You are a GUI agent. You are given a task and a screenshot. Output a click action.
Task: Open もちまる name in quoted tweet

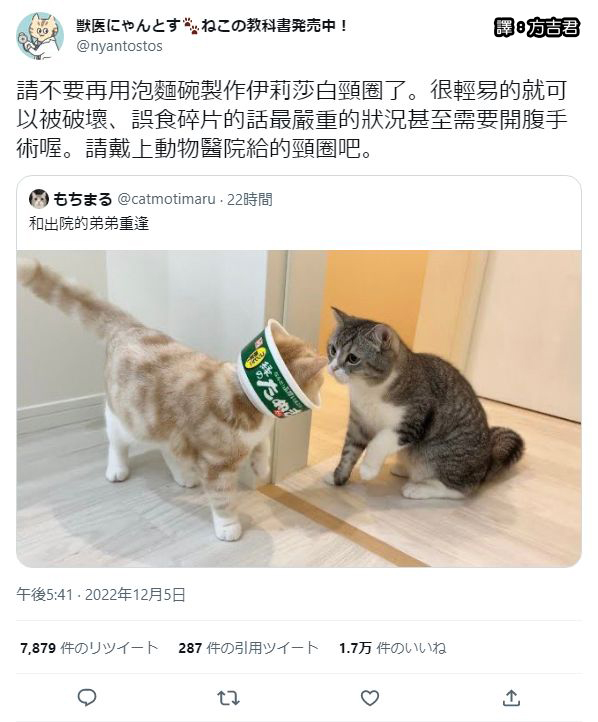click(x=83, y=199)
